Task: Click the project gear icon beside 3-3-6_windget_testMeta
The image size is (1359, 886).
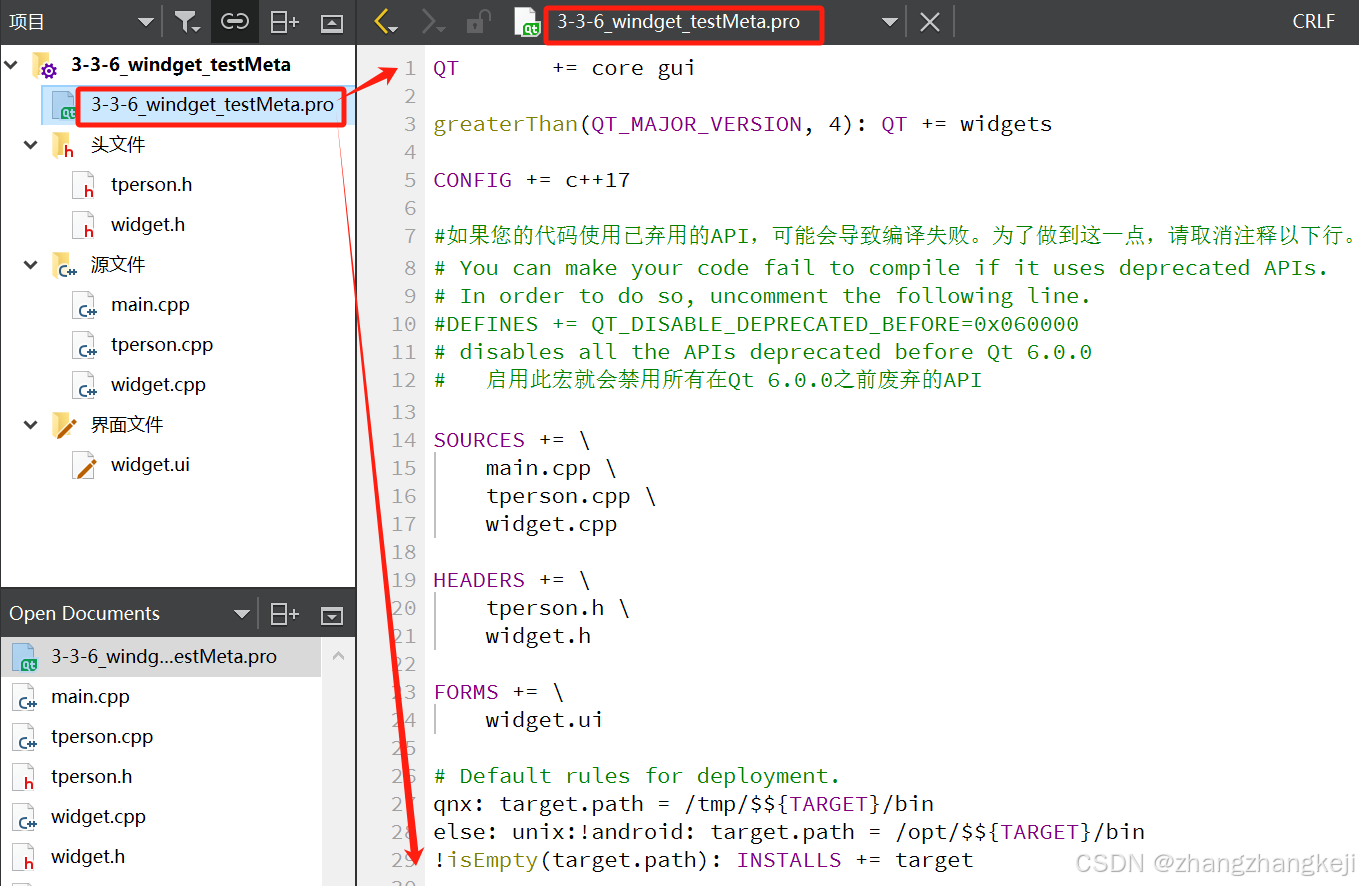Action: coord(45,67)
